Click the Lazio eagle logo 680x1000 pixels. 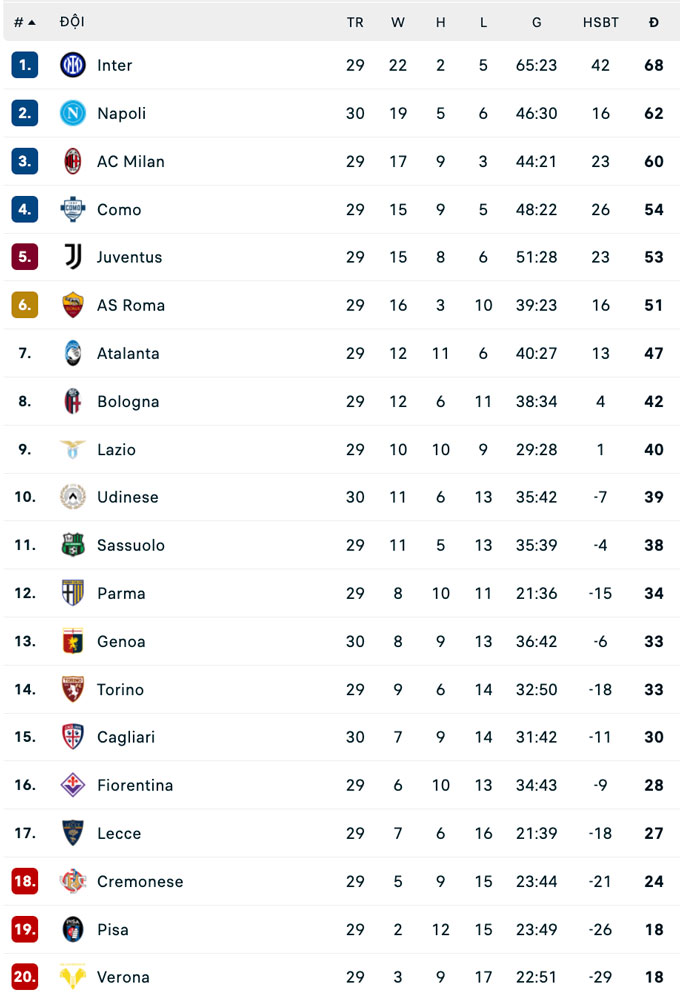pos(73,449)
